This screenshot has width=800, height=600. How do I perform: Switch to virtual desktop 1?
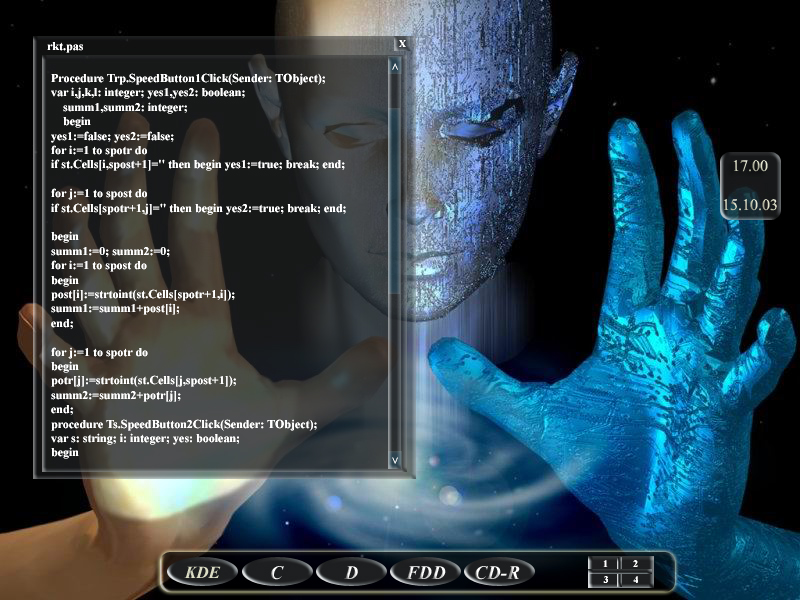click(x=605, y=564)
